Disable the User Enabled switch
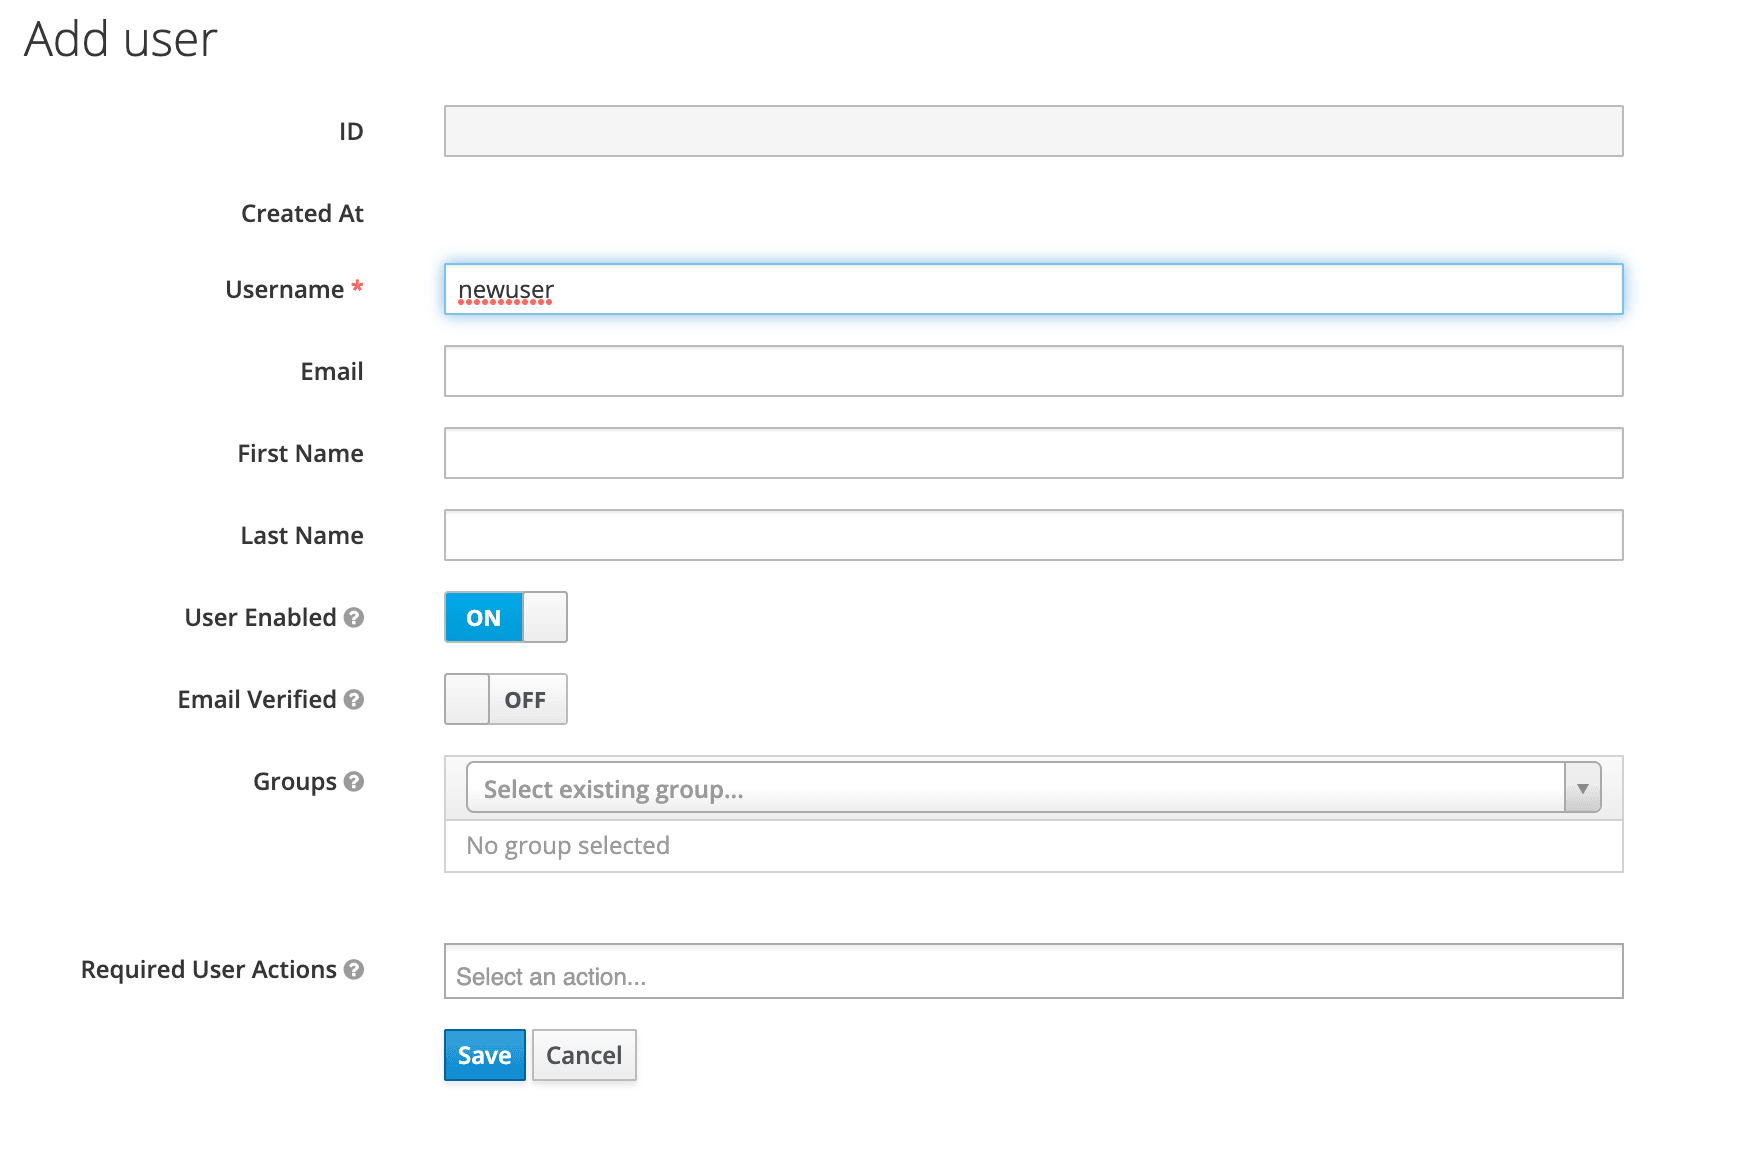 (x=544, y=617)
